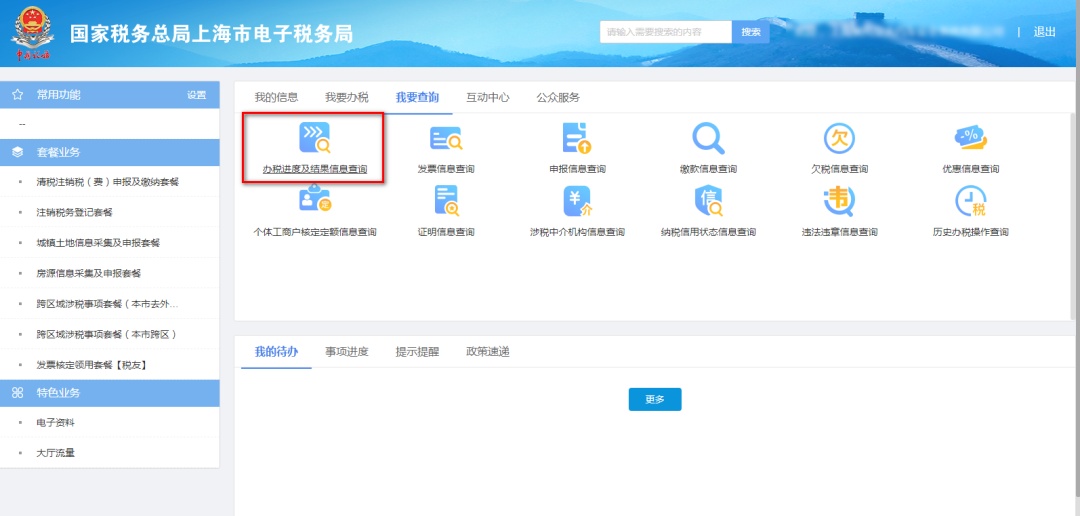Viewport: 1080px width, 516px height.
Task: Open 涉税中介机构信息查询 icon
Action: tap(577, 200)
